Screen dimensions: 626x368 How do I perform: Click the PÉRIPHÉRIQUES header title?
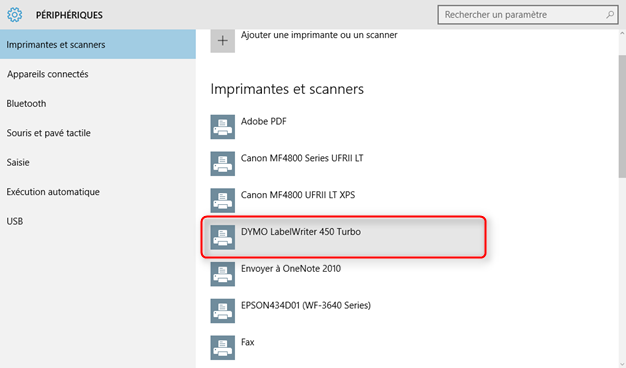(69, 15)
